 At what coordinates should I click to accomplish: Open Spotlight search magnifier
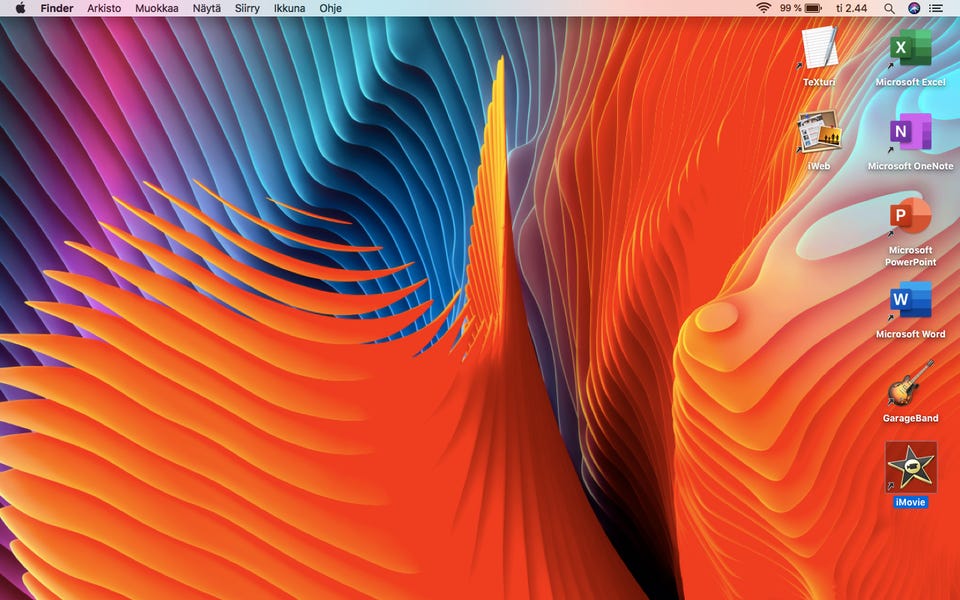(889, 8)
